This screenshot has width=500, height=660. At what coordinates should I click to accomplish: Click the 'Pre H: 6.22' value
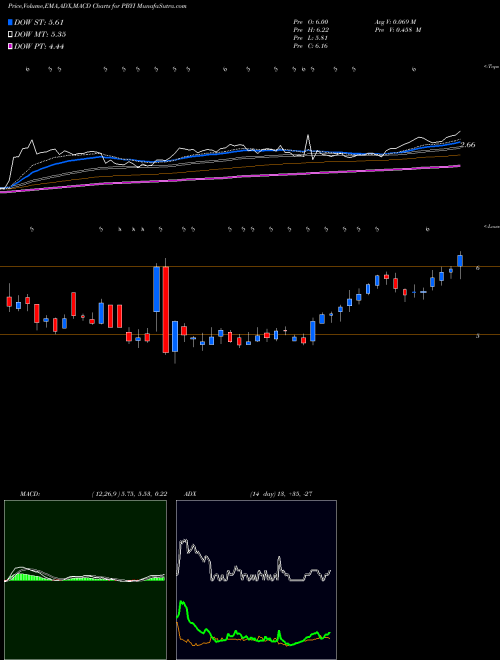311,30
